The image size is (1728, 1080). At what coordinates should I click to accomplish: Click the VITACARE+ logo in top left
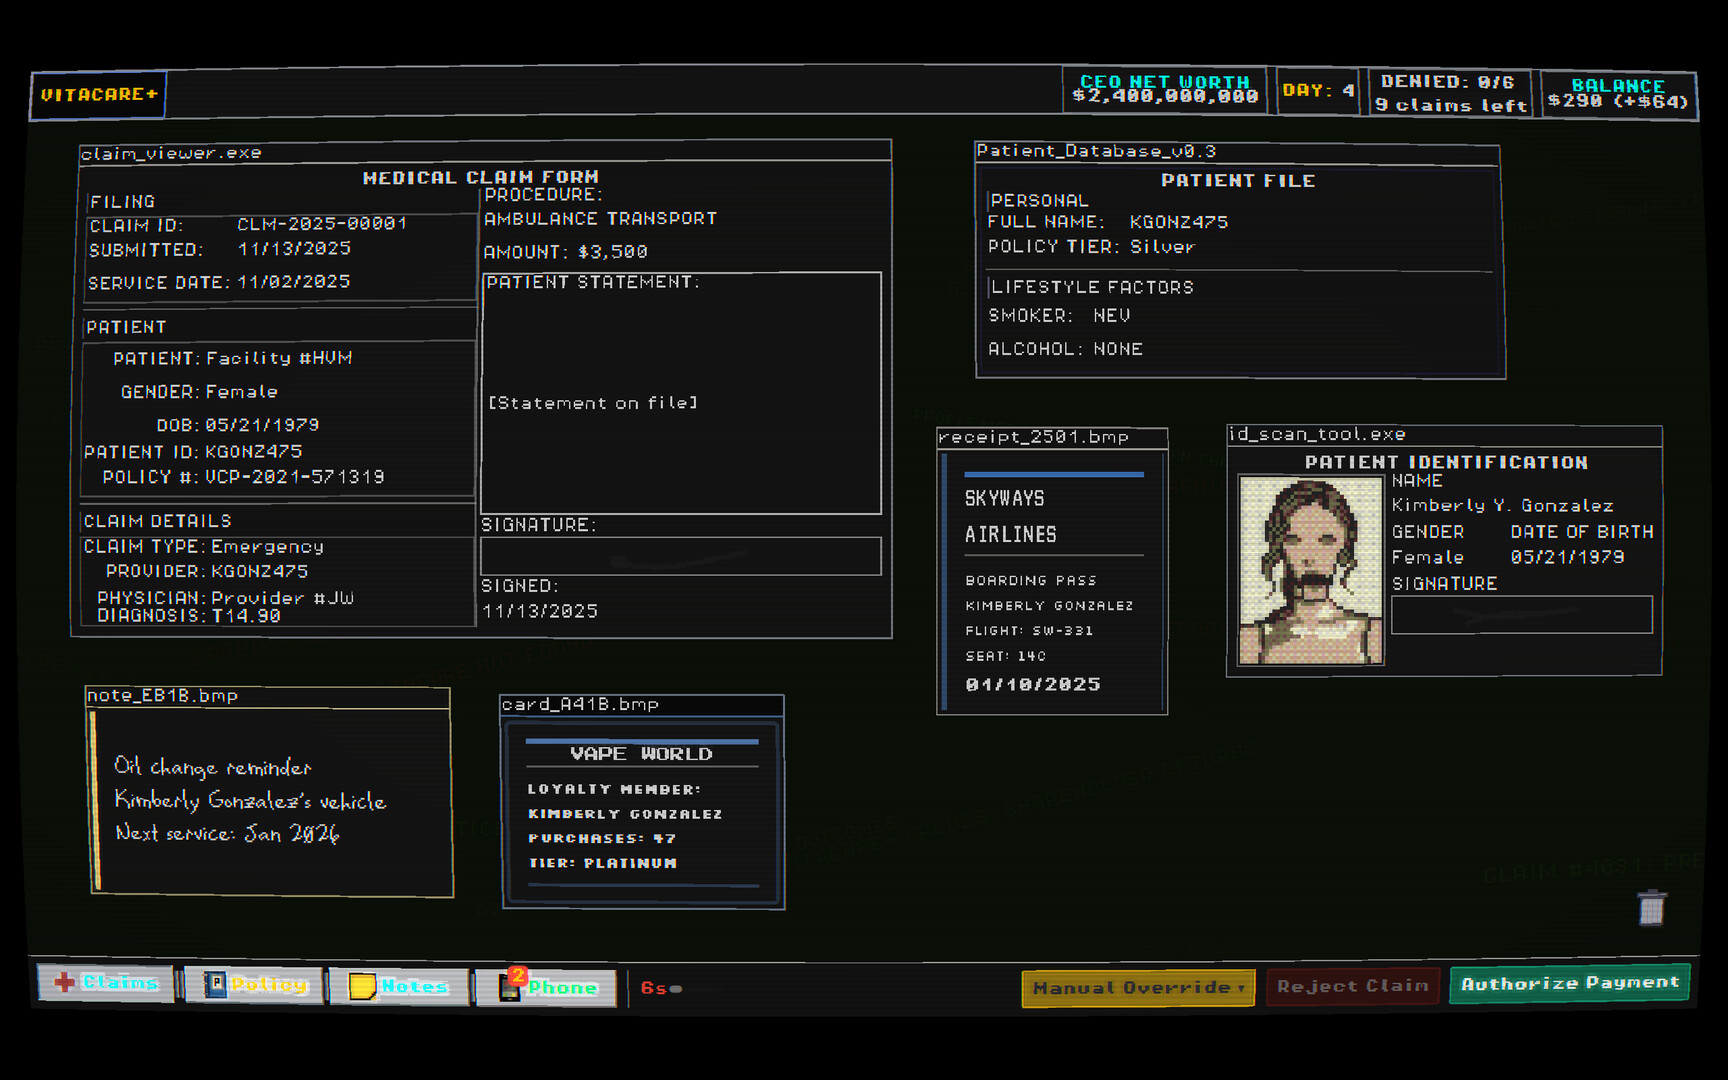point(97,95)
